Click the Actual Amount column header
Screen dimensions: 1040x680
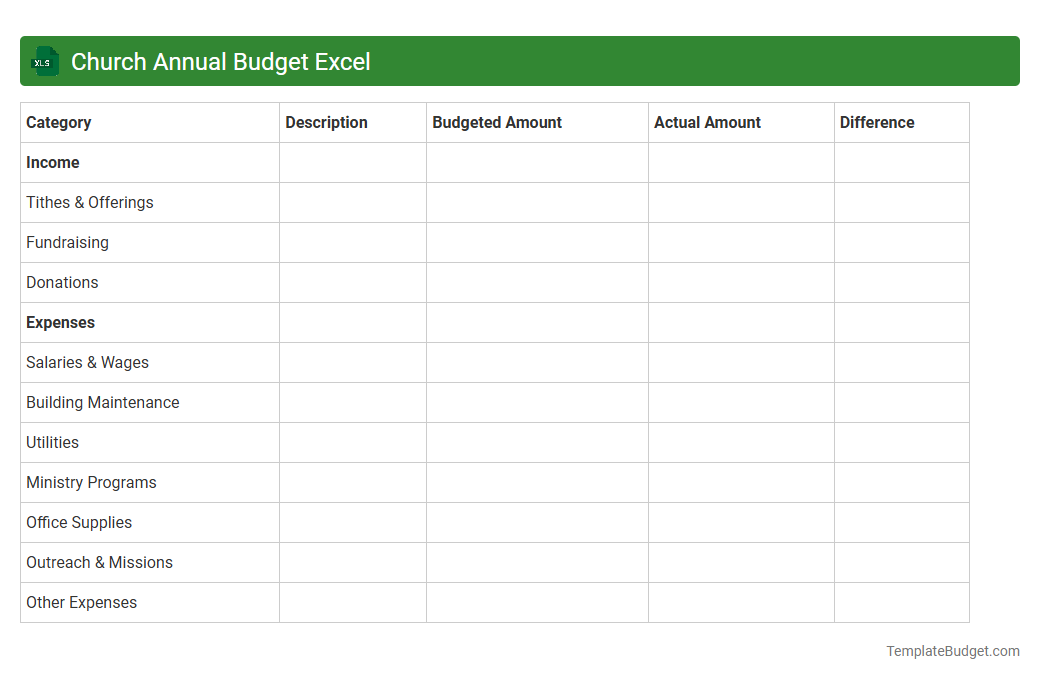pos(707,122)
